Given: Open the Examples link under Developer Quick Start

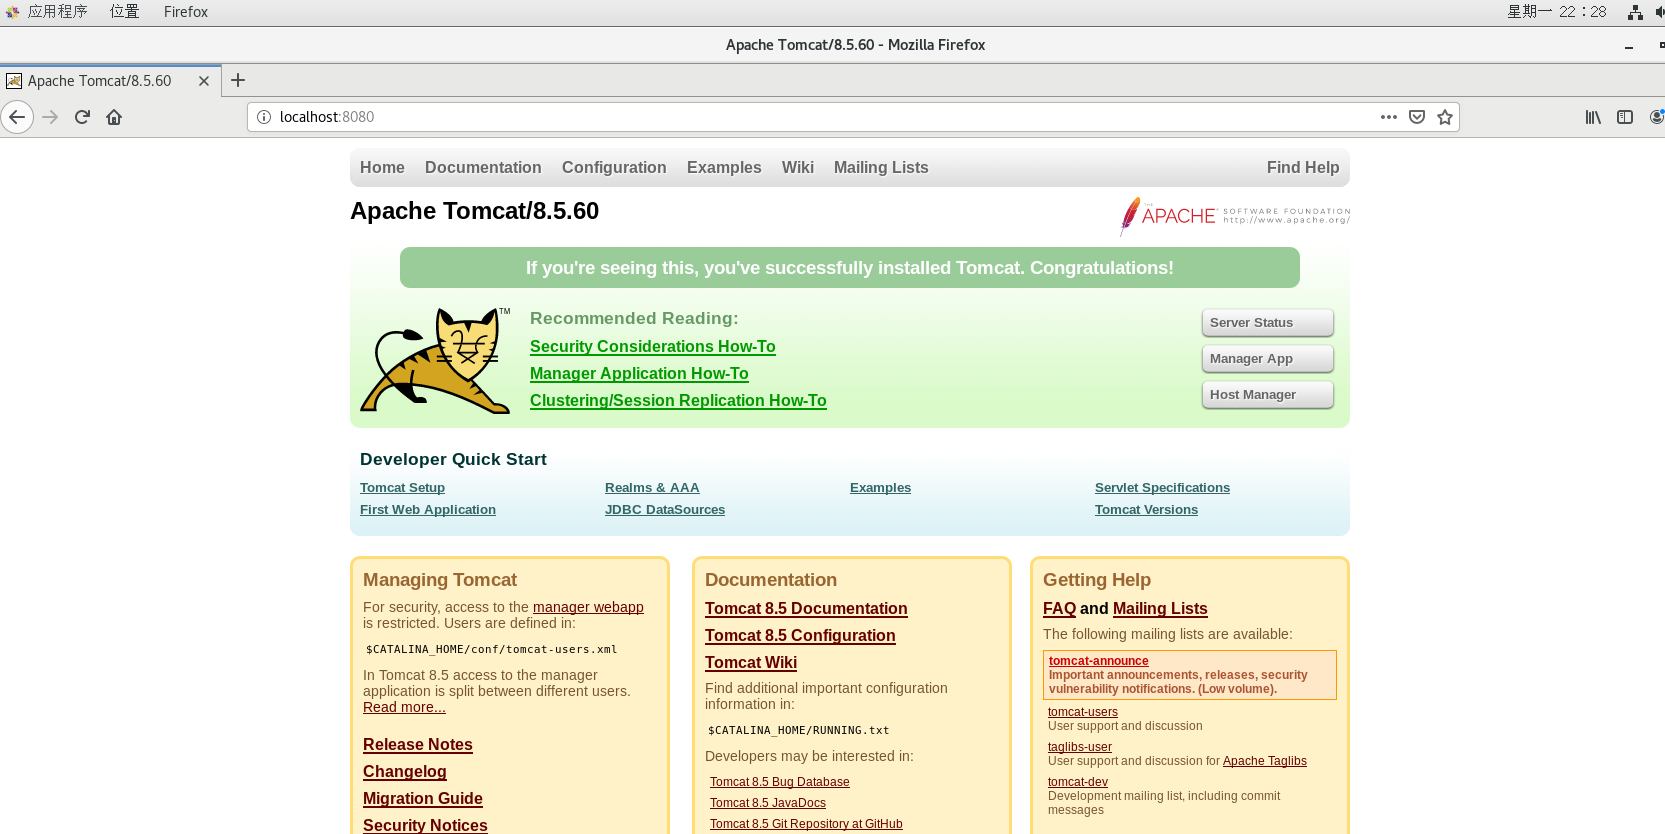Looking at the screenshot, I should (x=880, y=488).
